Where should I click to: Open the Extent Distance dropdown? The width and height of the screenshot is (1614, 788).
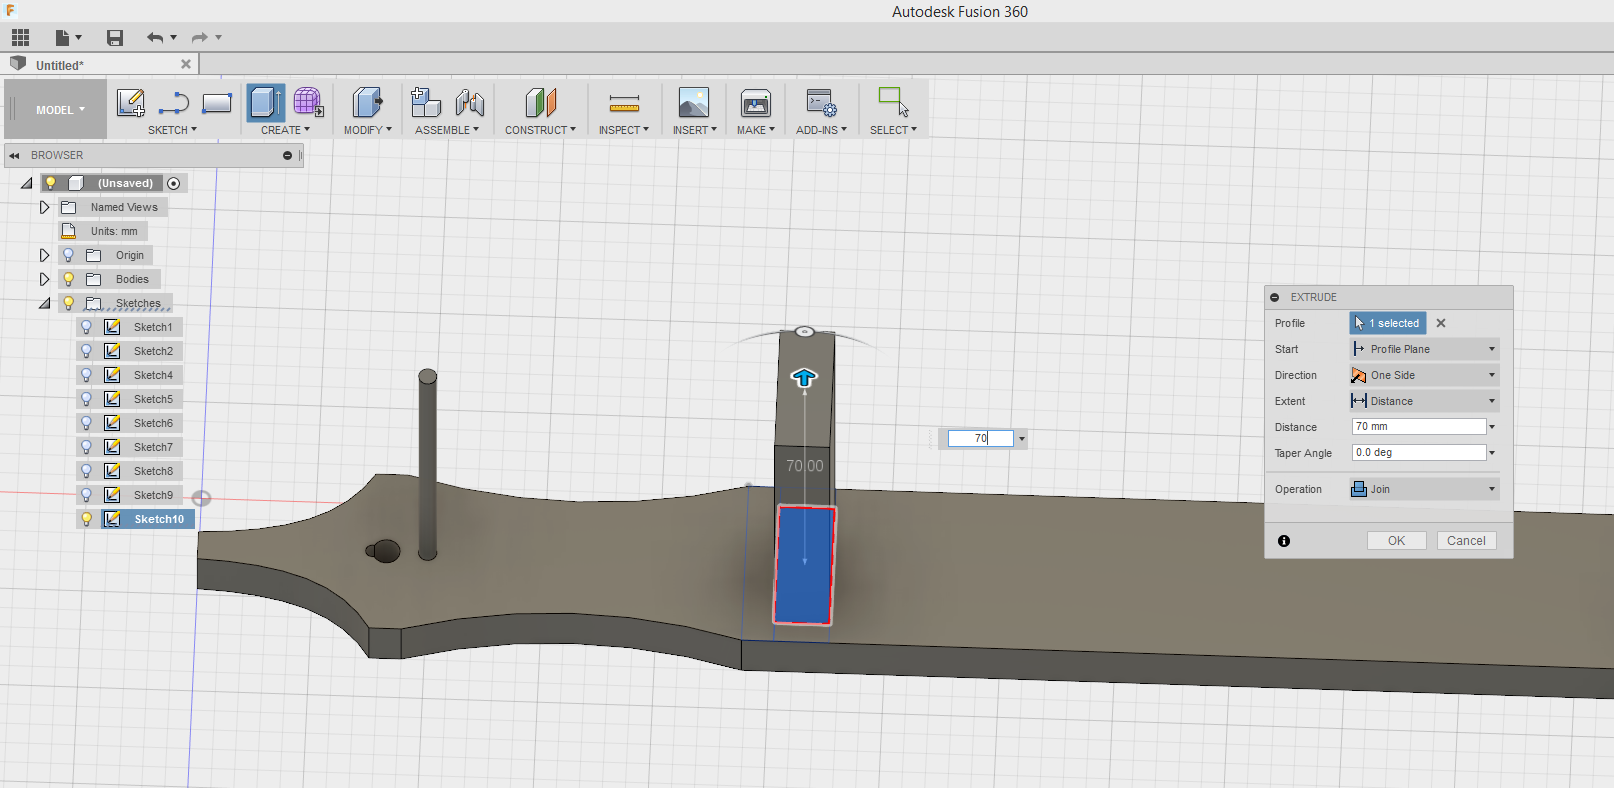click(x=1424, y=401)
